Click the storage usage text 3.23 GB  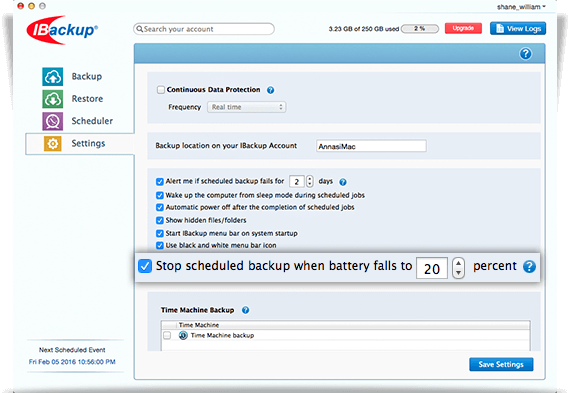click(x=364, y=29)
